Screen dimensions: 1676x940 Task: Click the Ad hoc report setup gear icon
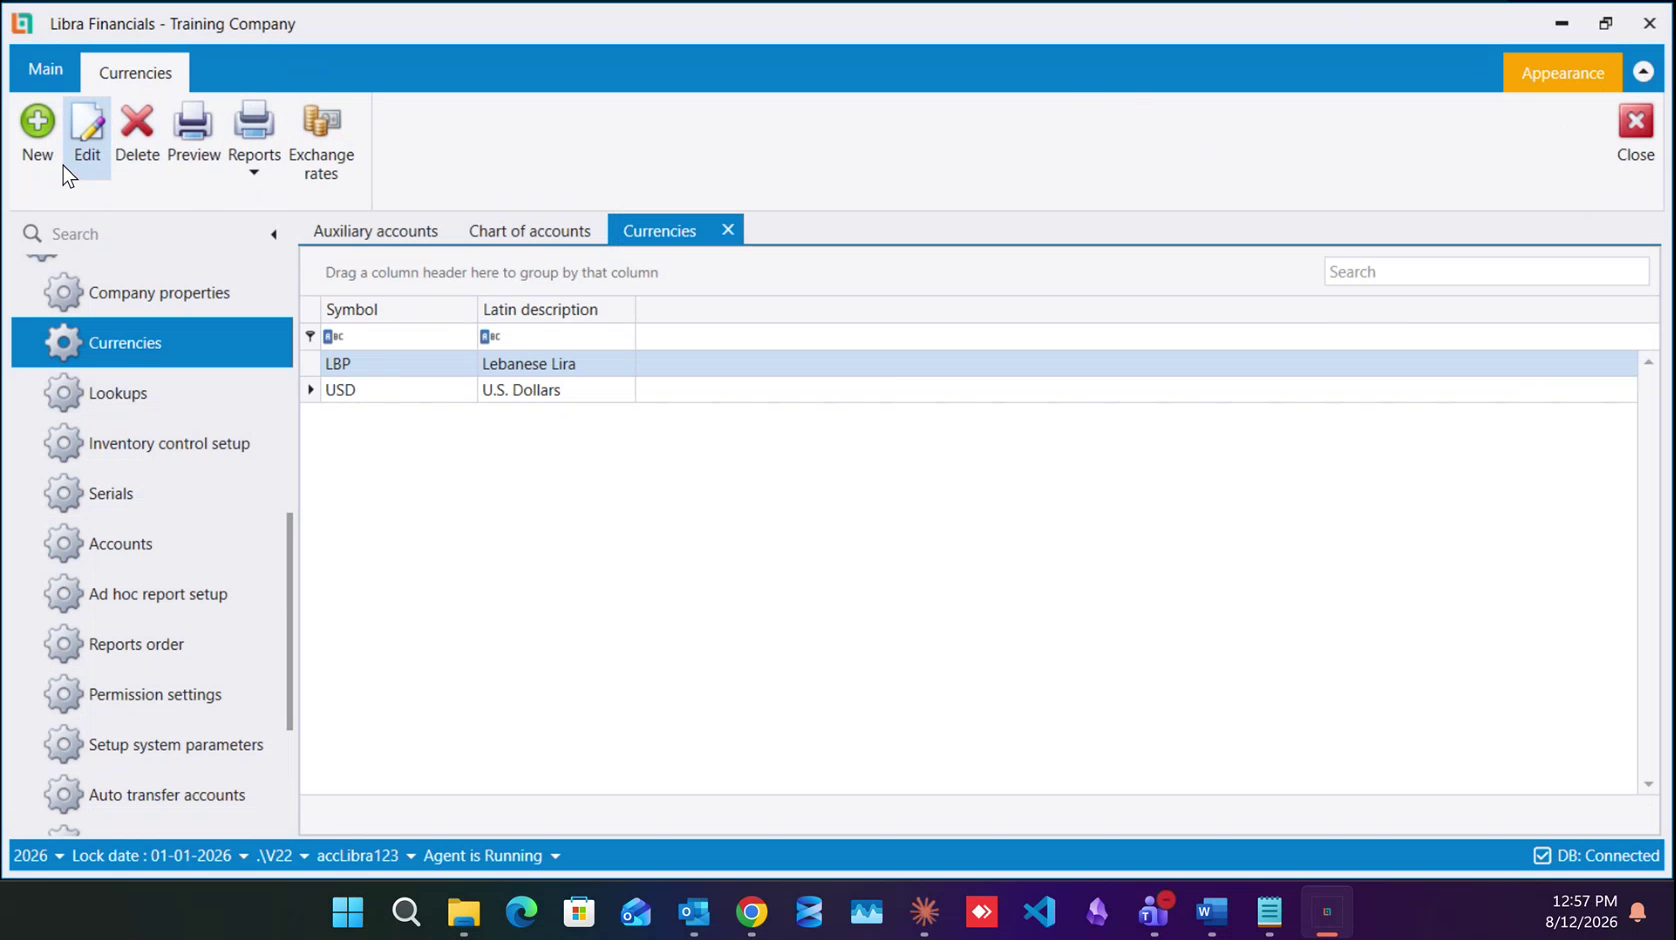pos(63,594)
